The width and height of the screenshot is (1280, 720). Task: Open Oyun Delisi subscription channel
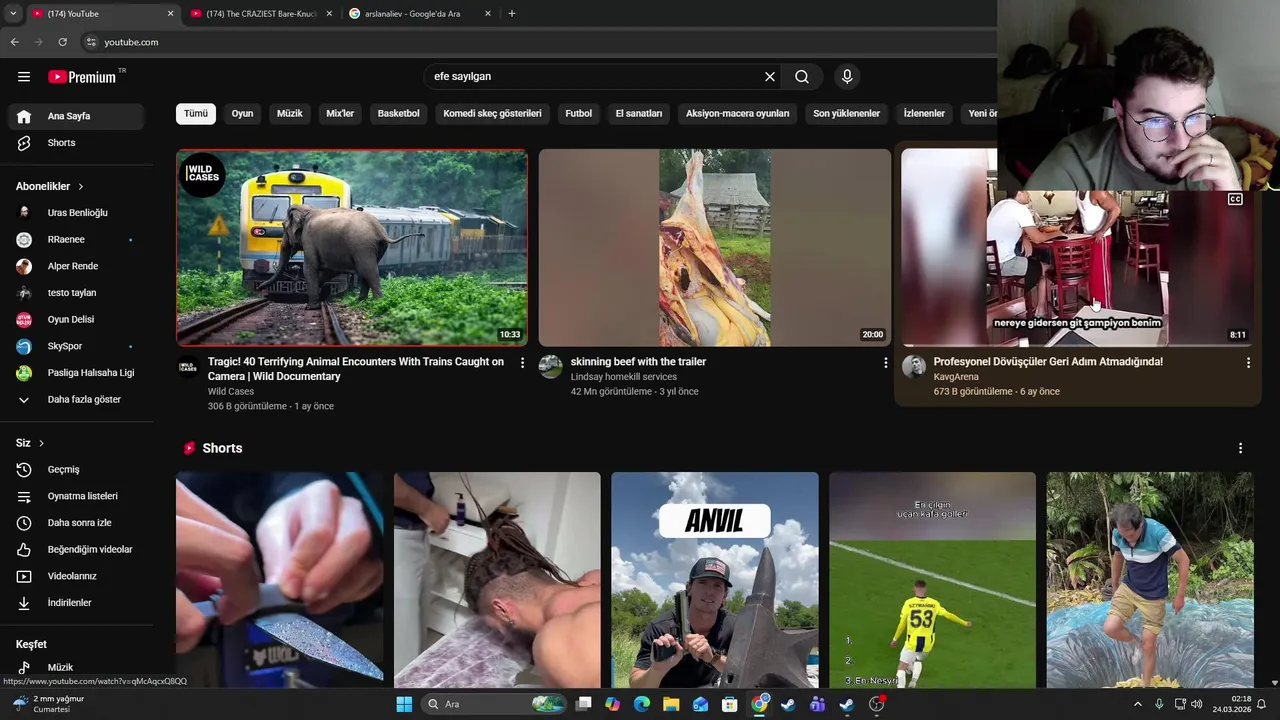tap(76, 320)
